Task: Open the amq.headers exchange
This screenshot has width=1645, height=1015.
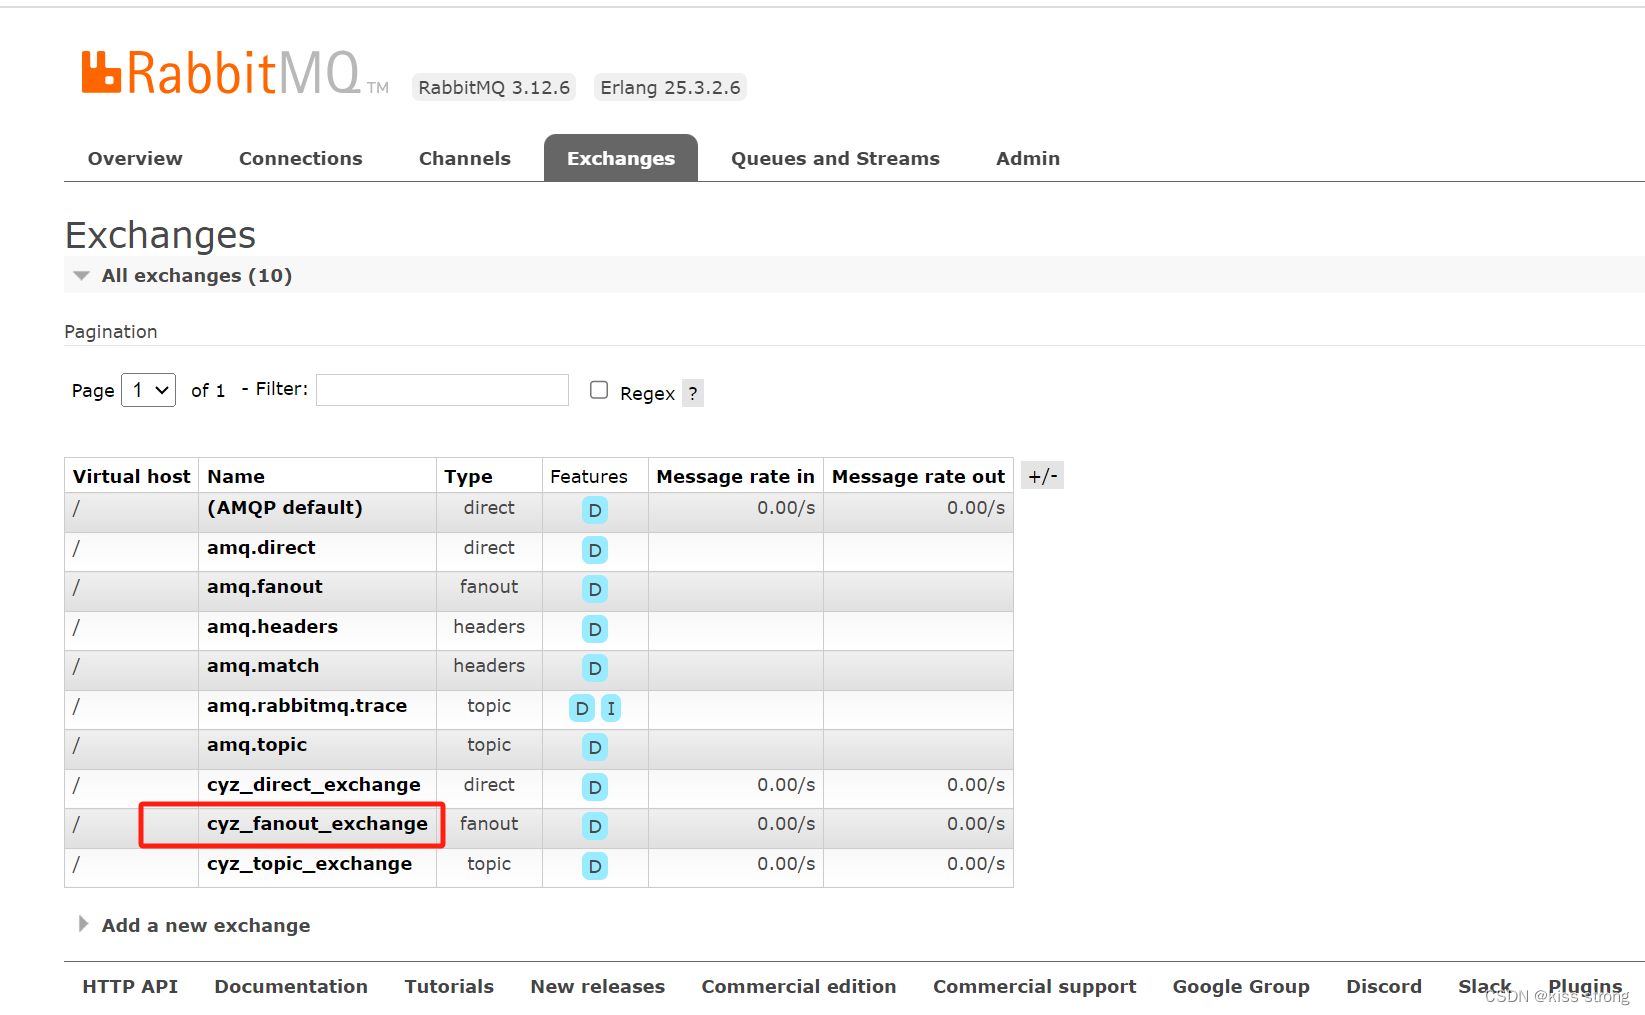Action: 272,626
